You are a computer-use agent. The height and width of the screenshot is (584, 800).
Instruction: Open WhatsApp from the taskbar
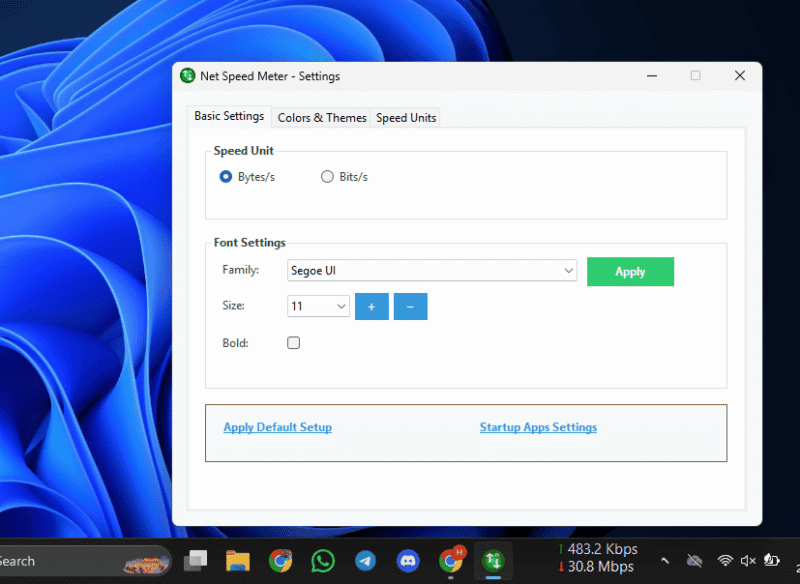click(x=322, y=561)
